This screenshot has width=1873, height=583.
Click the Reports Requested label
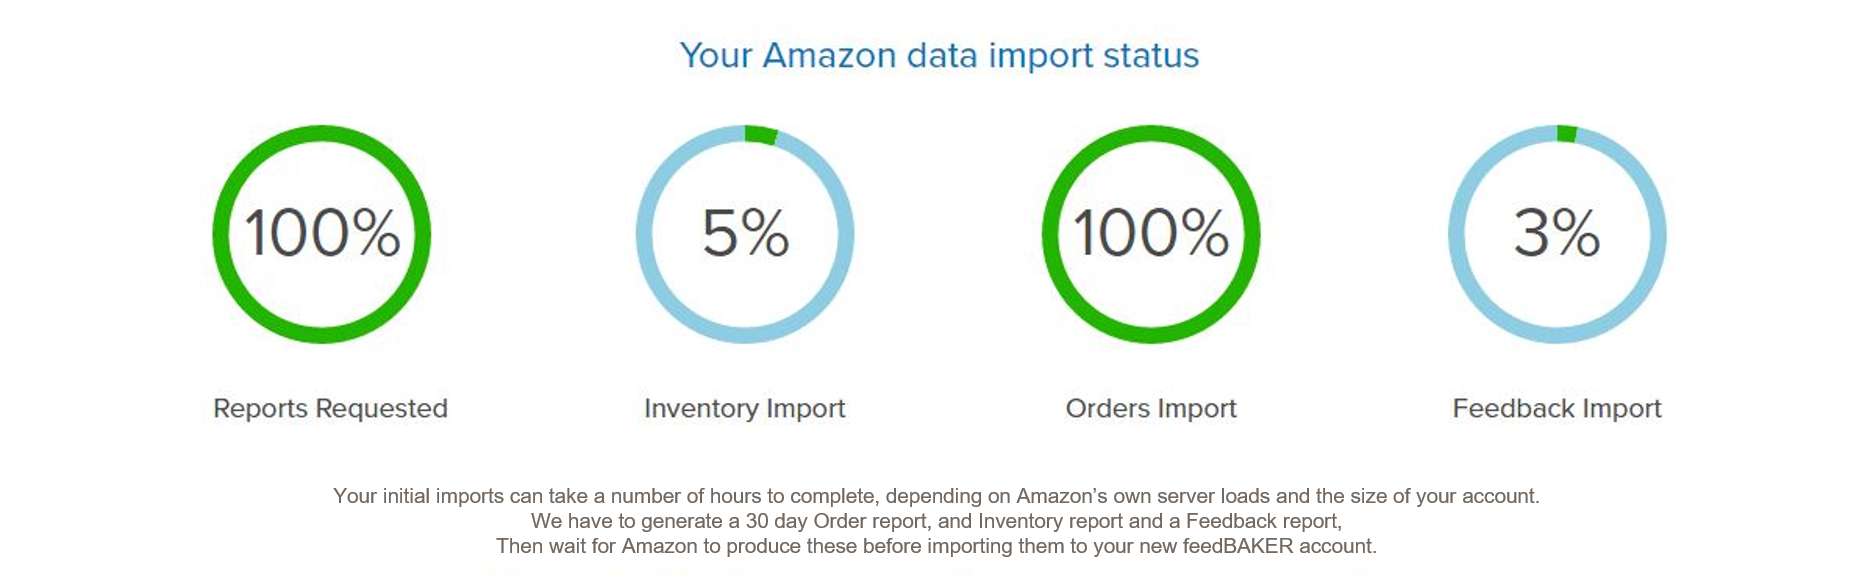(330, 409)
